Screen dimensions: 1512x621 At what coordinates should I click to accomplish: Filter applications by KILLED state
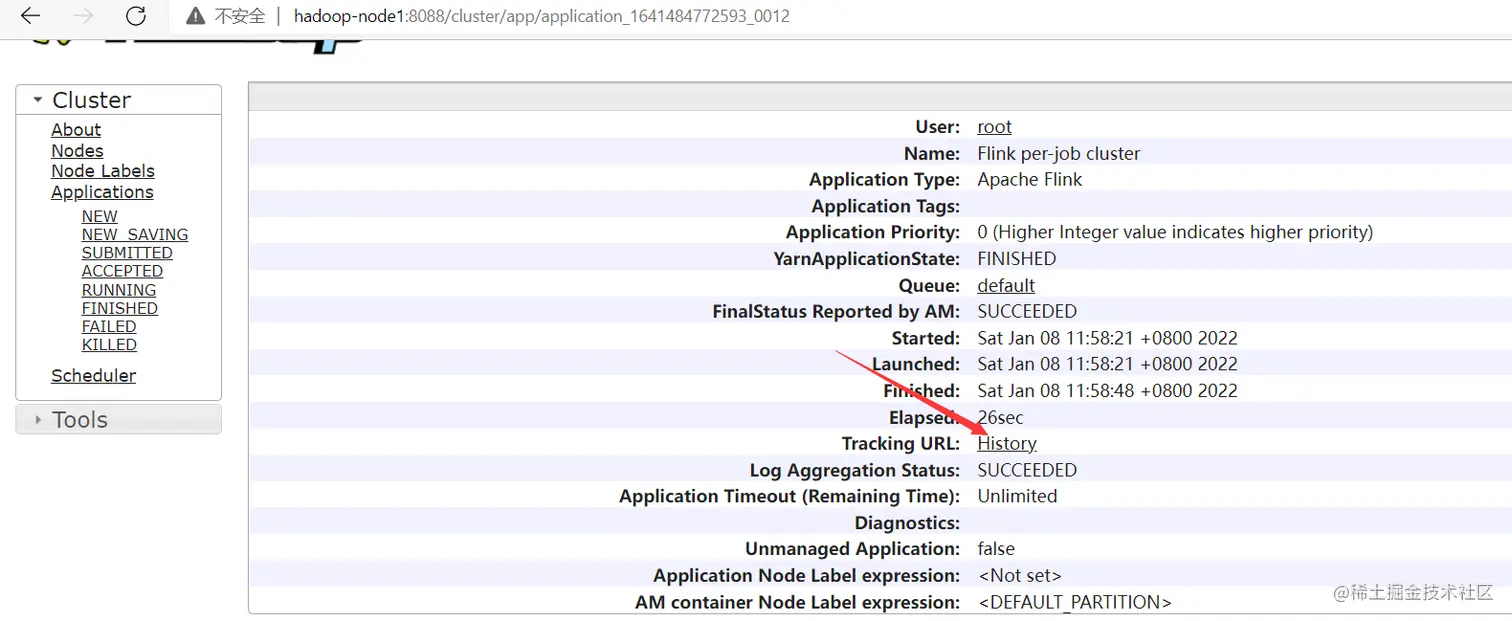point(109,345)
